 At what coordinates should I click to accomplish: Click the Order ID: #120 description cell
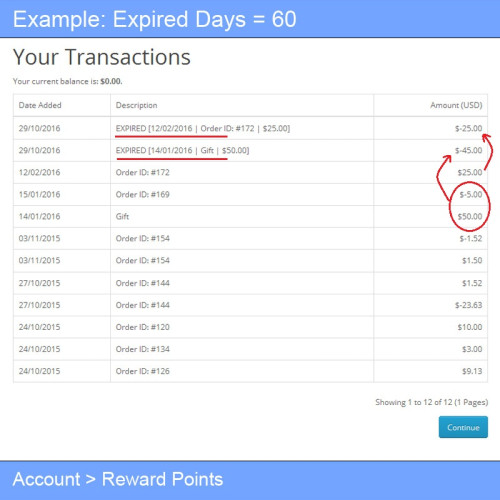point(143,327)
